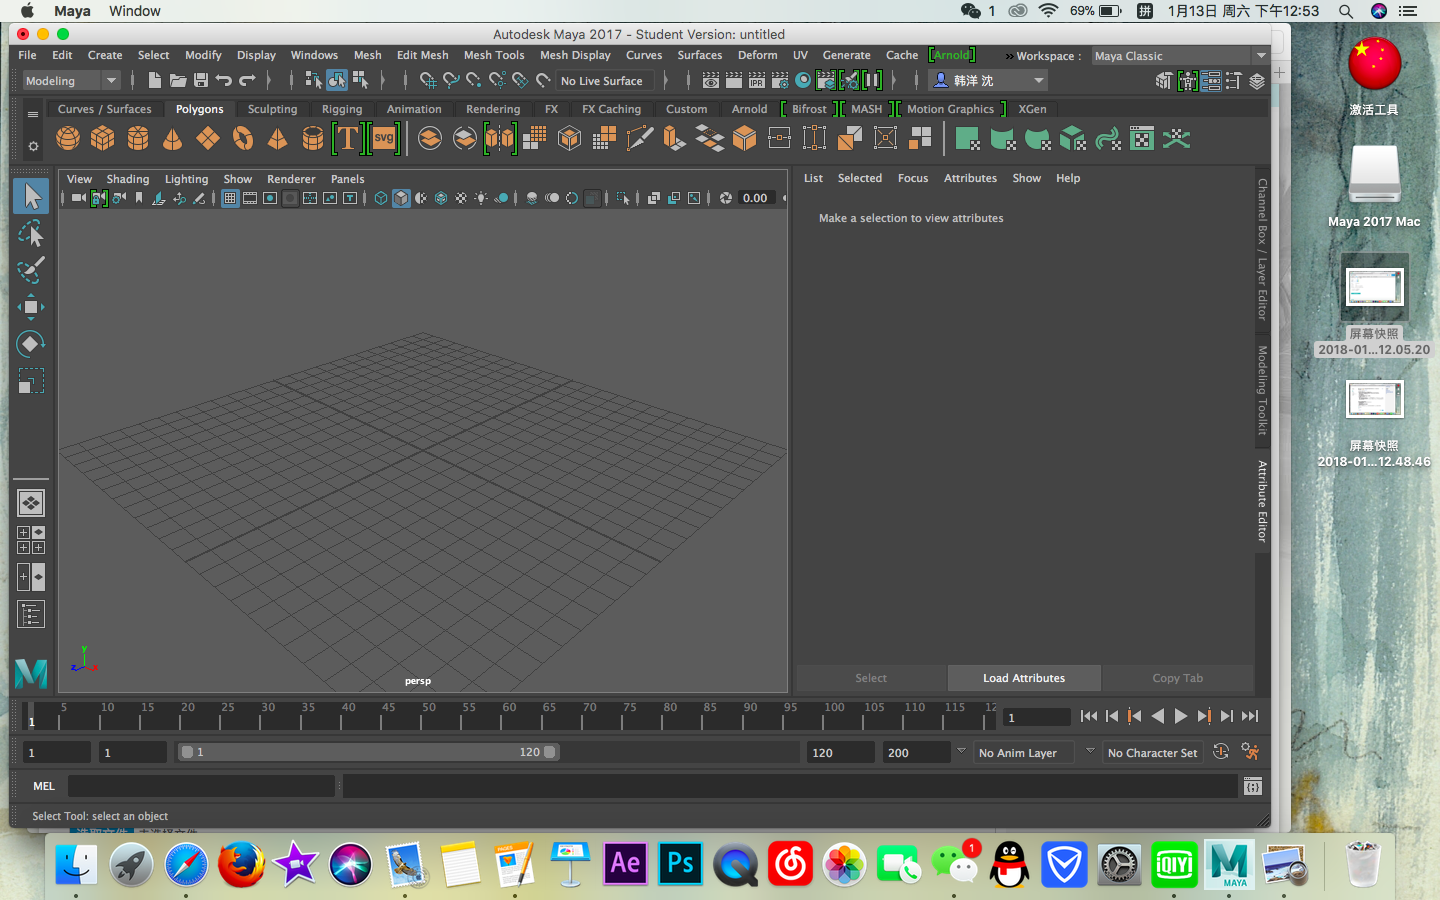The height and width of the screenshot is (900, 1440).
Task: Click the Extrude shelf icon
Action: [674, 138]
